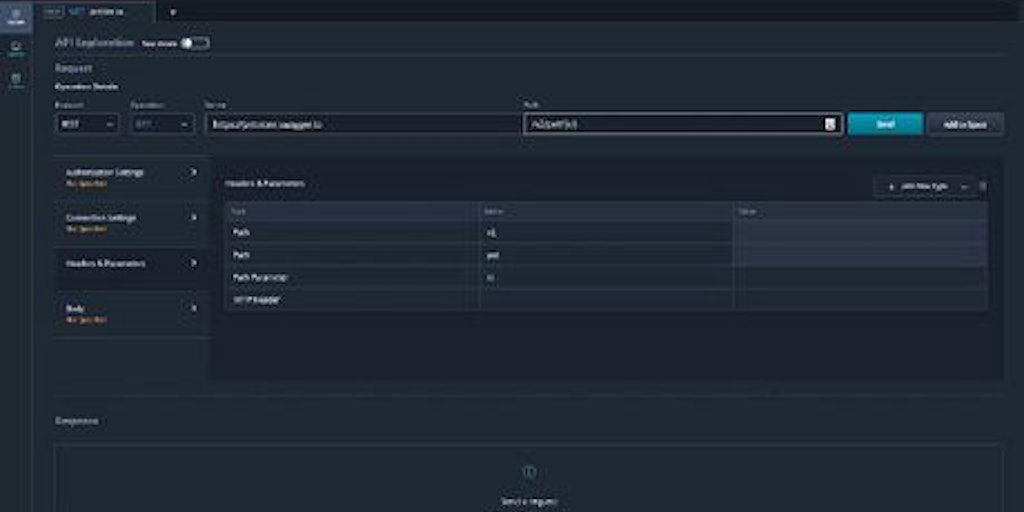Click the Response section heading

77,421
